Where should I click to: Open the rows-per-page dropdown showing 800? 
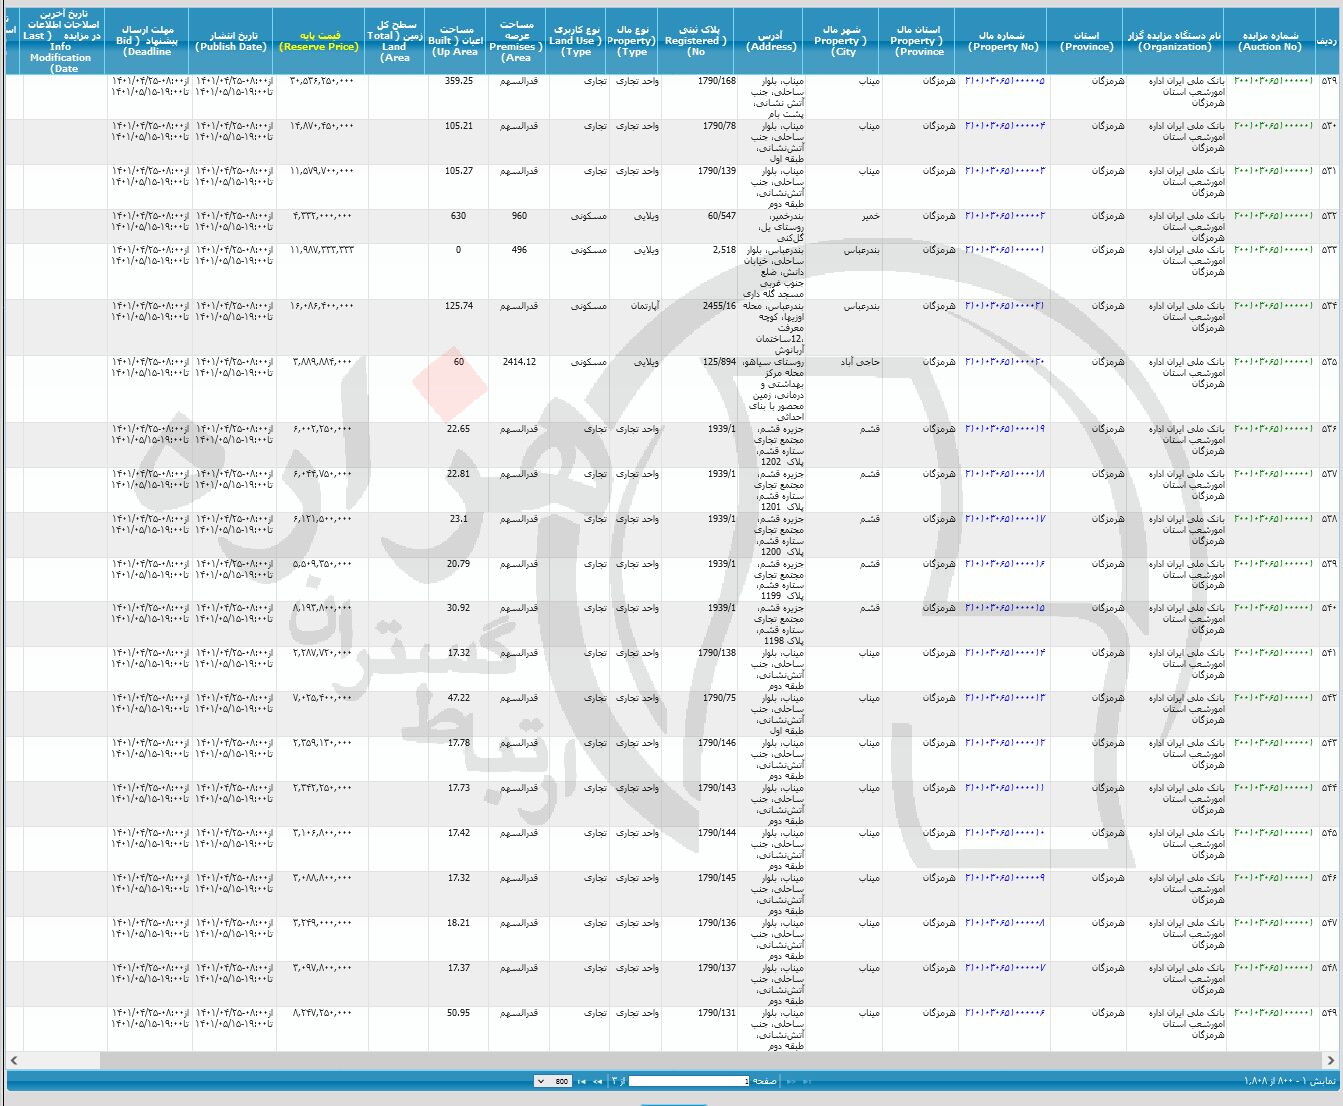[553, 1081]
